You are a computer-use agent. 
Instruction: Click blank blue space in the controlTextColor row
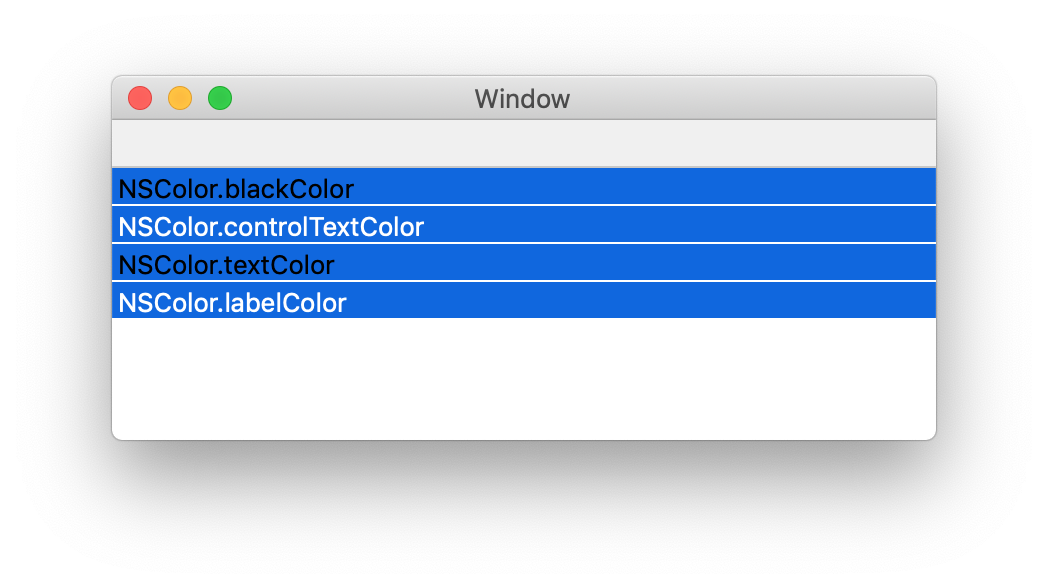coord(680,225)
